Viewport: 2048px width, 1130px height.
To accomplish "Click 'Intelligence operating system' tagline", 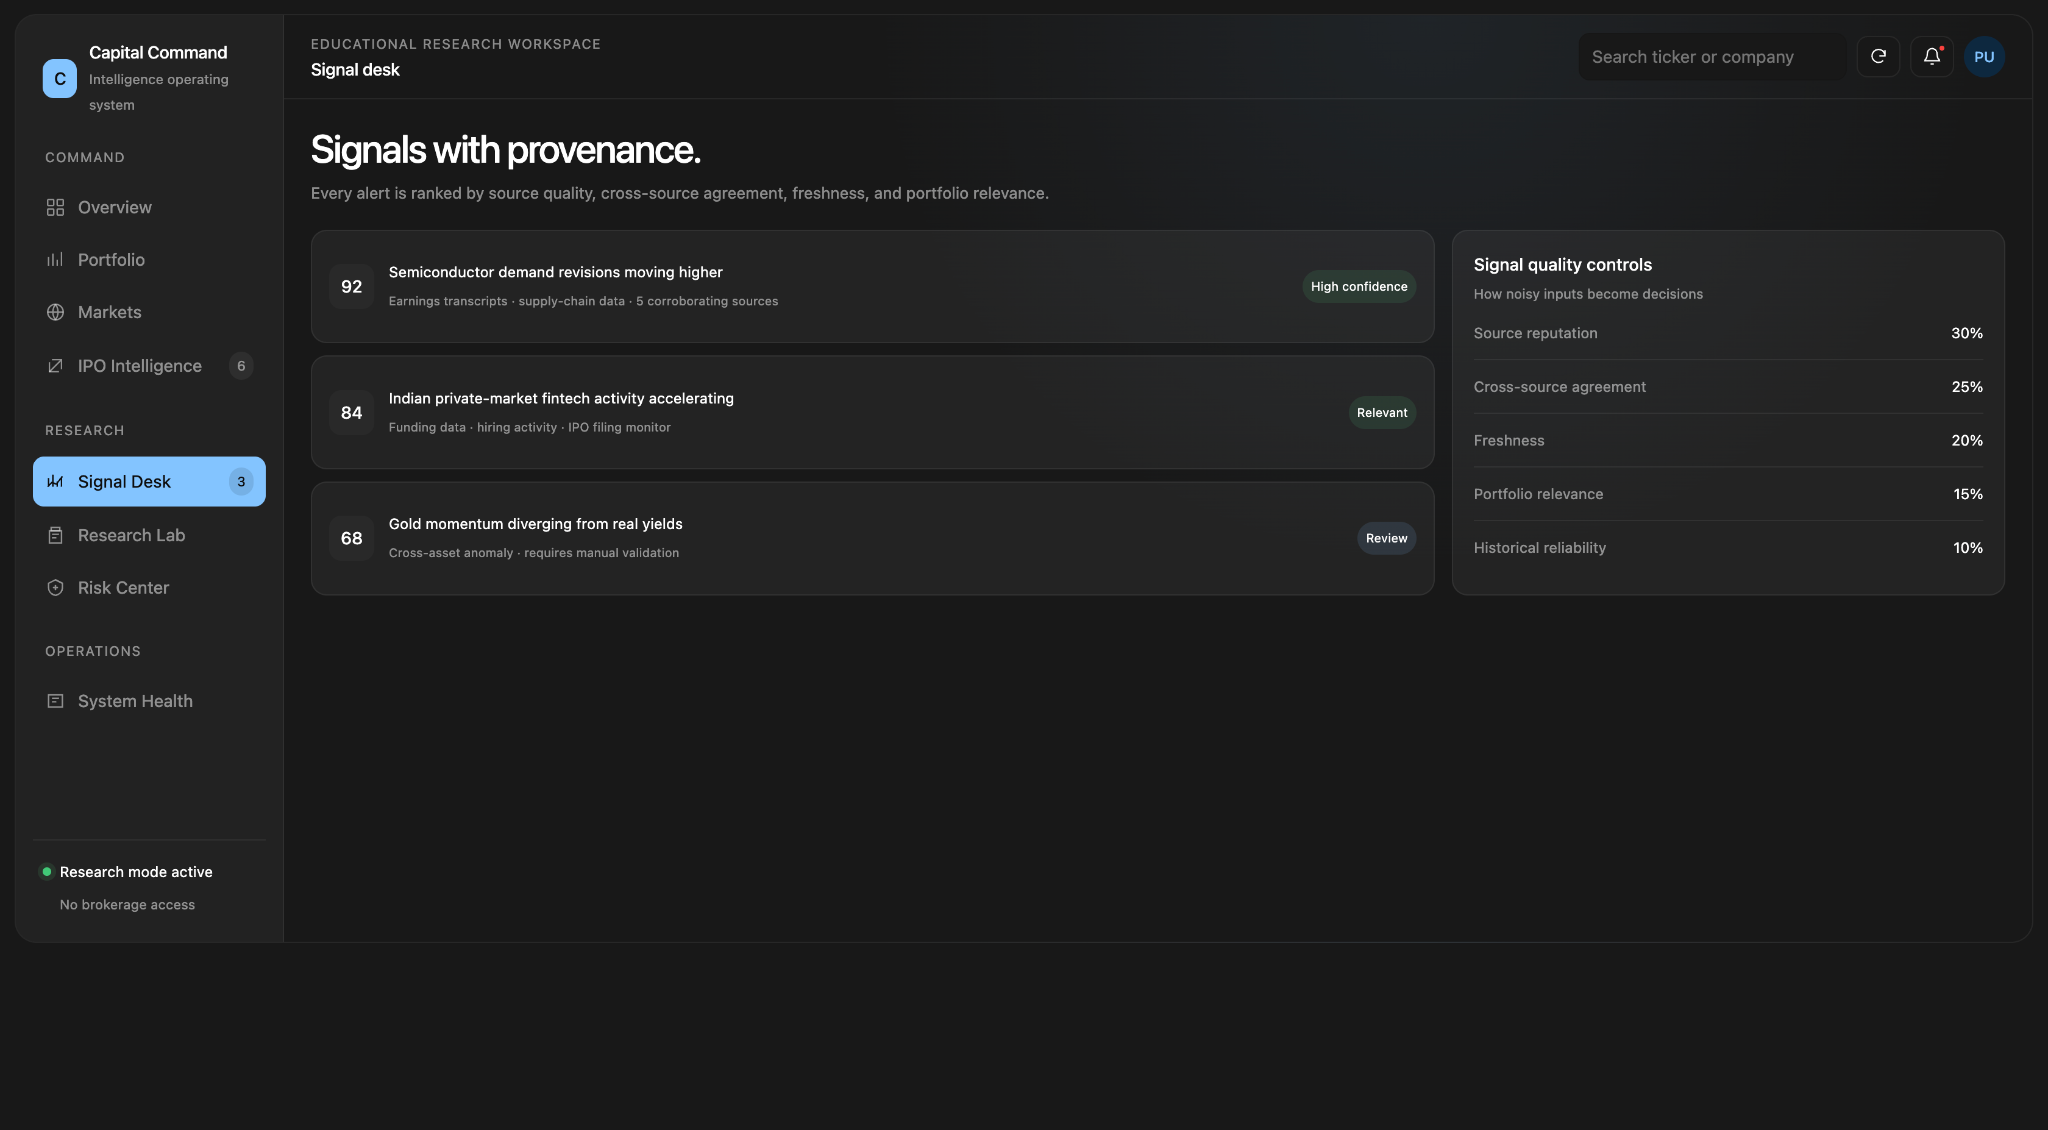I will pos(159,92).
